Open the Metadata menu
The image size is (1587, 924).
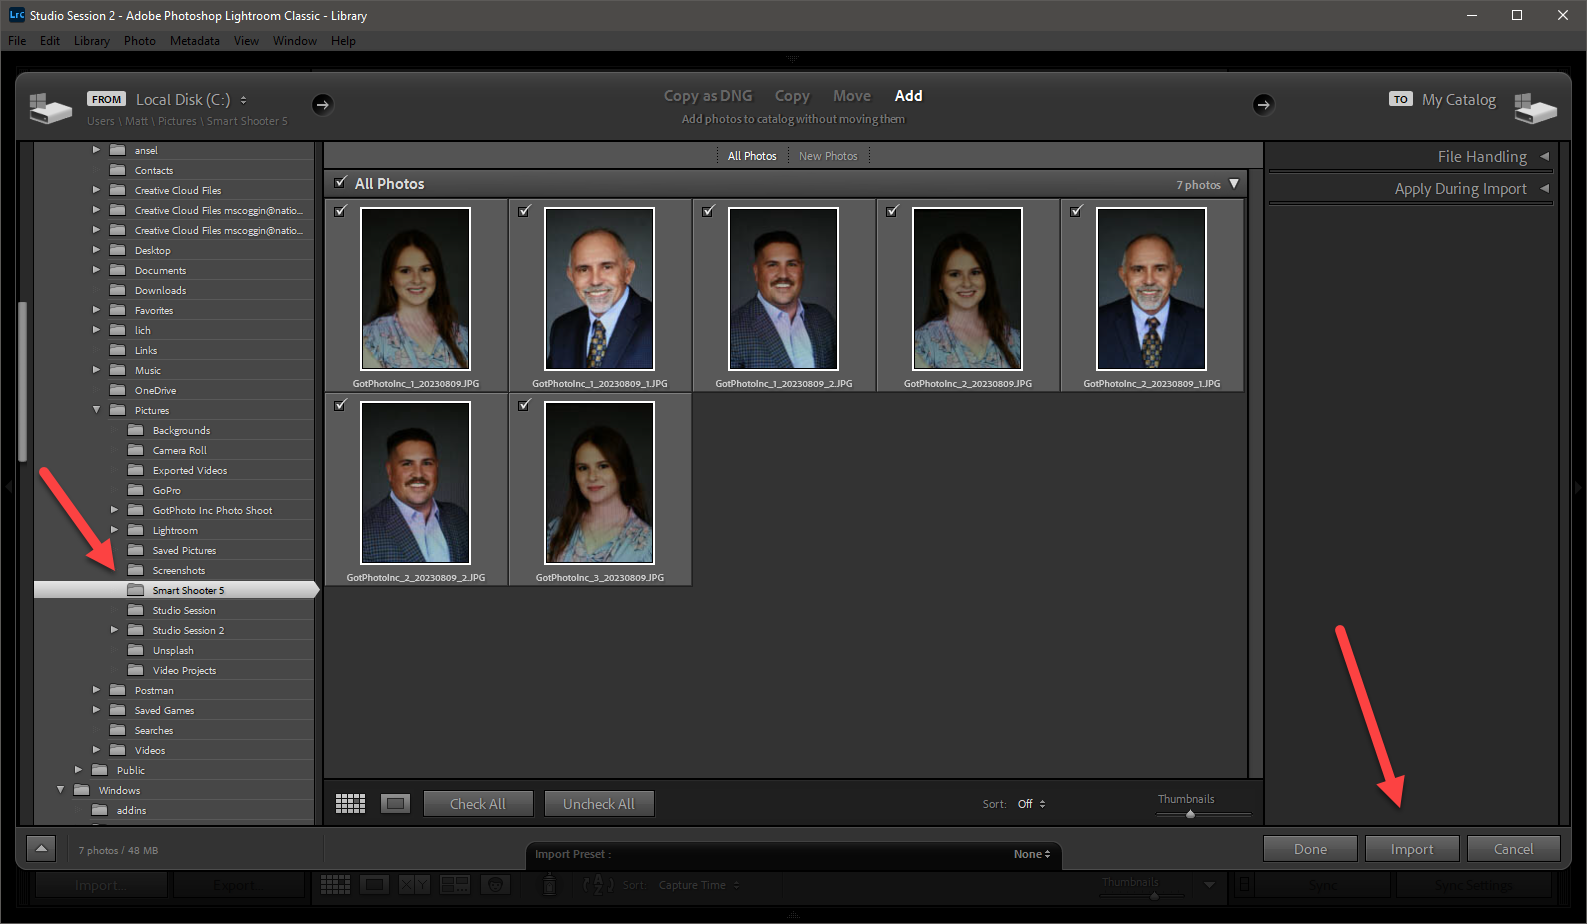(195, 41)
